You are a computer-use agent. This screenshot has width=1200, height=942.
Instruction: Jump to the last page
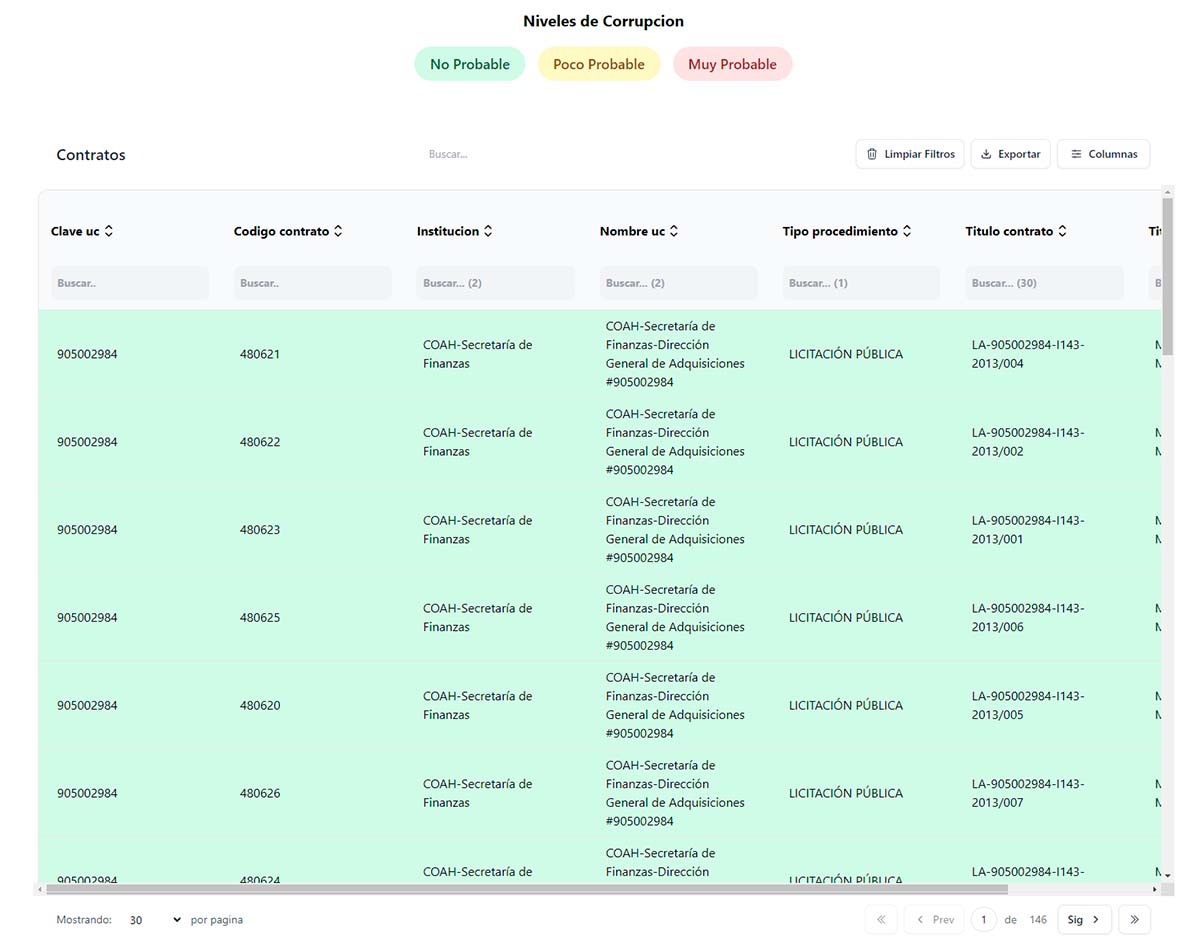click(x=1134, y=920)
